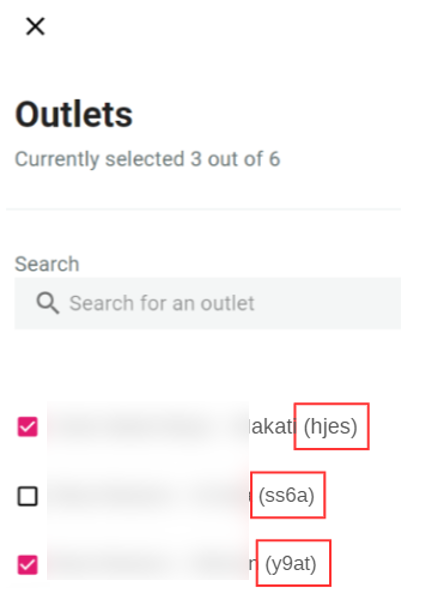Screen dimensions: 444x600
Task: Click the pink checkmark on the hjes row
Action: click(x=28, y=427)
